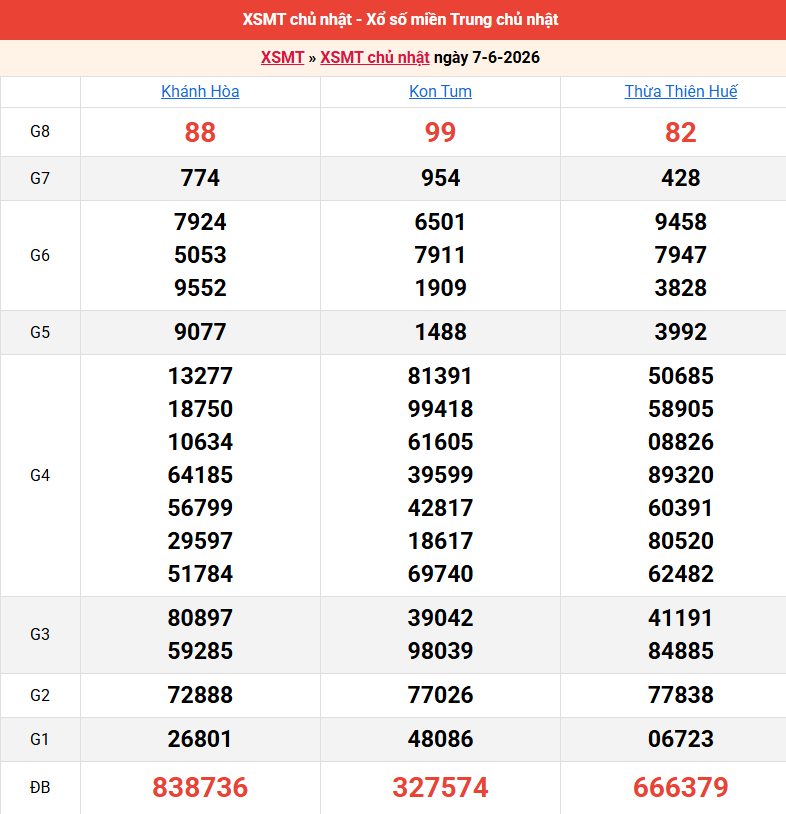This screenshot has width=786, height=814.
Task: Open the XSMT breadcrumb link
Action: point(282,57)
